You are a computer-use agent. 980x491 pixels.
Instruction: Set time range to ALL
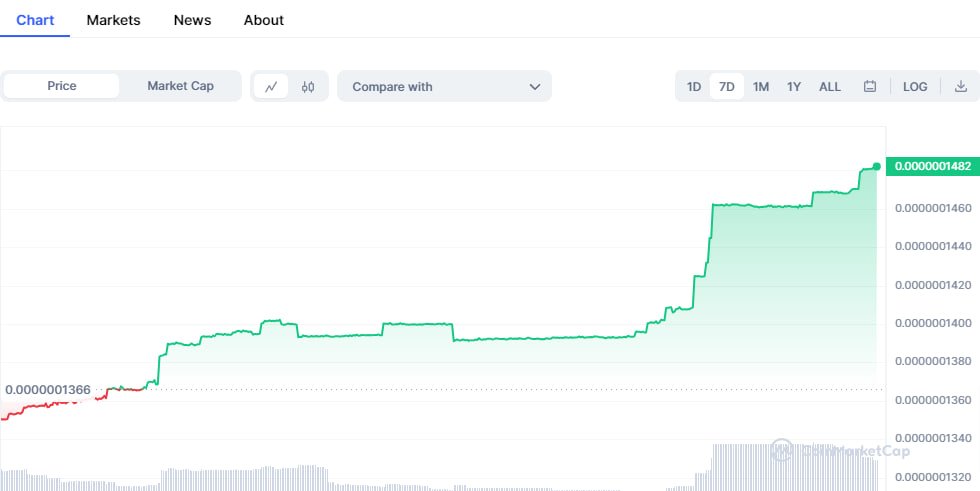[x=830, y=86]
